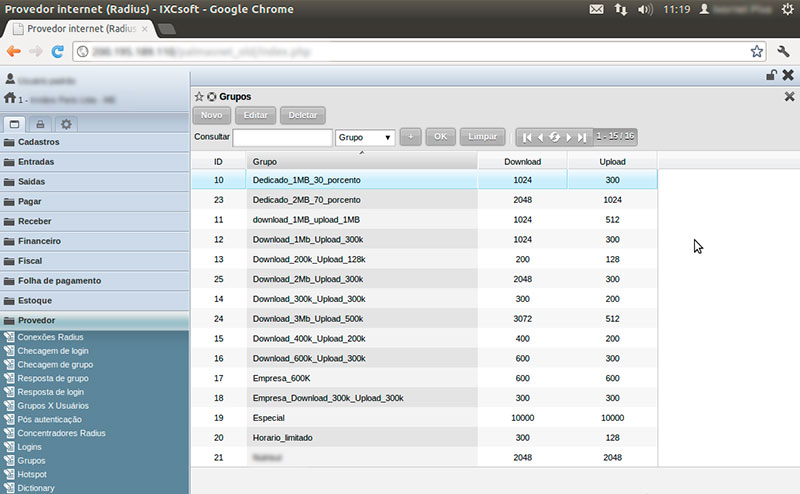Bookmark this page with the star icon

(x=757, y=51)
